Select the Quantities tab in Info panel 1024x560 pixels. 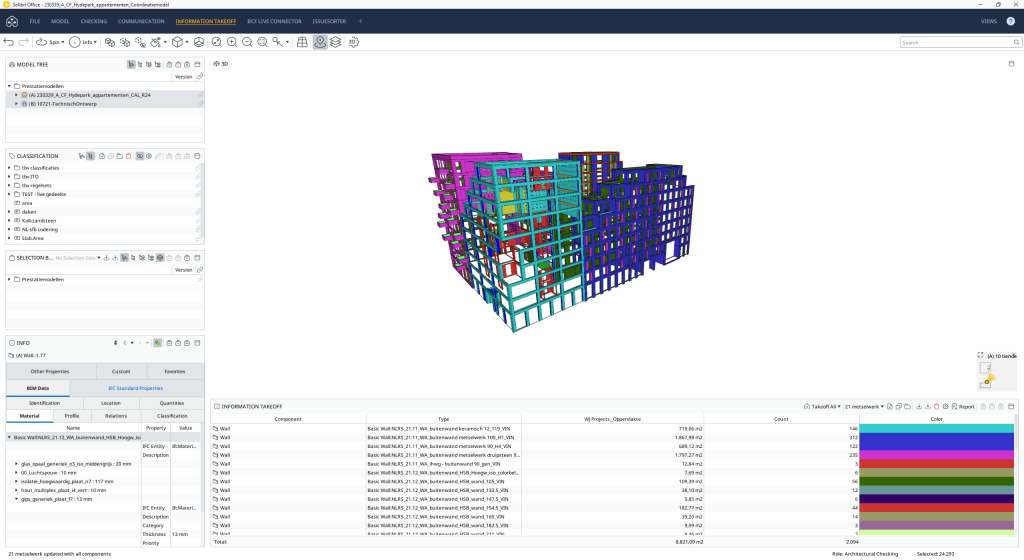pos(172,403)
